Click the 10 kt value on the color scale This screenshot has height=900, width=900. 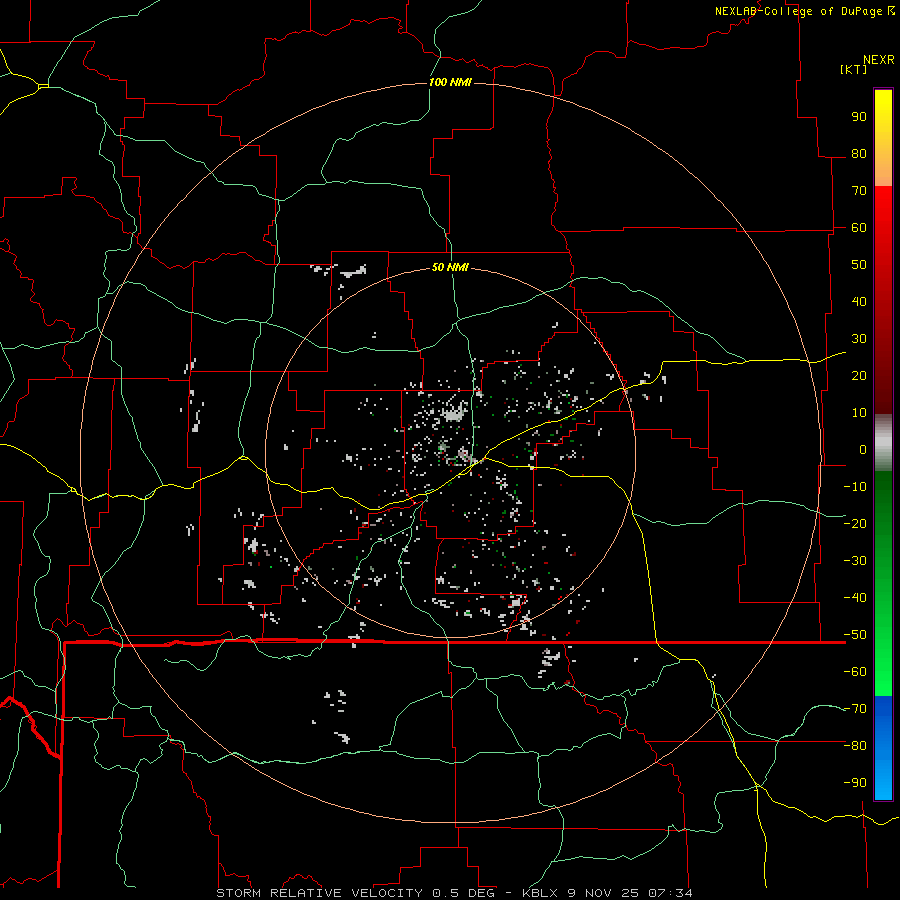coord(859,413)
